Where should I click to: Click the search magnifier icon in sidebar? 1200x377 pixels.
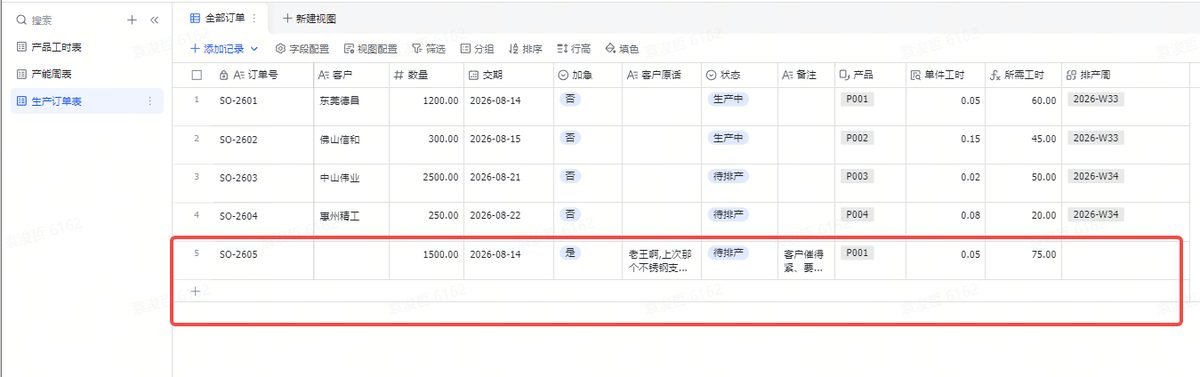[21, 20]
